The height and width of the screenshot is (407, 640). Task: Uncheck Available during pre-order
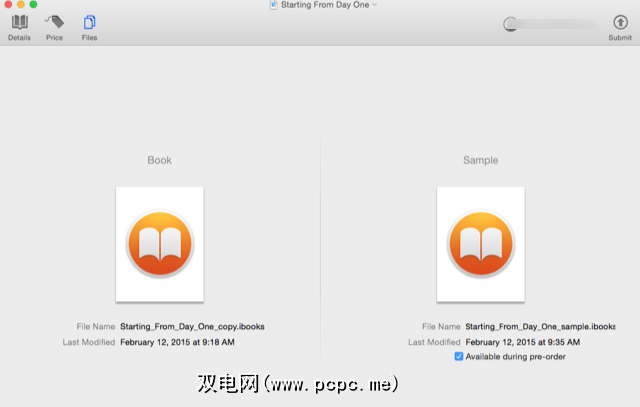coord(459,356)
